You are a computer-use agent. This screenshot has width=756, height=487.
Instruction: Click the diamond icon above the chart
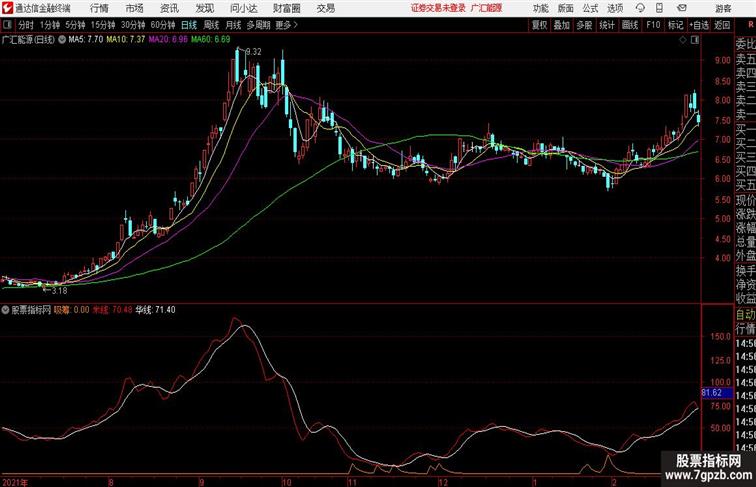683,40
